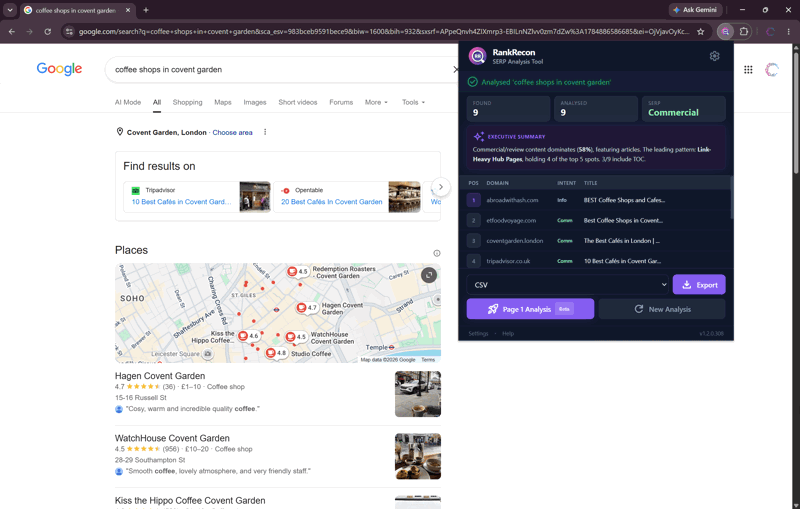The height and width of the screenshot is (509, 800).
Task: Reload the page using the refresh icon
Action: [x=47, y=32]
